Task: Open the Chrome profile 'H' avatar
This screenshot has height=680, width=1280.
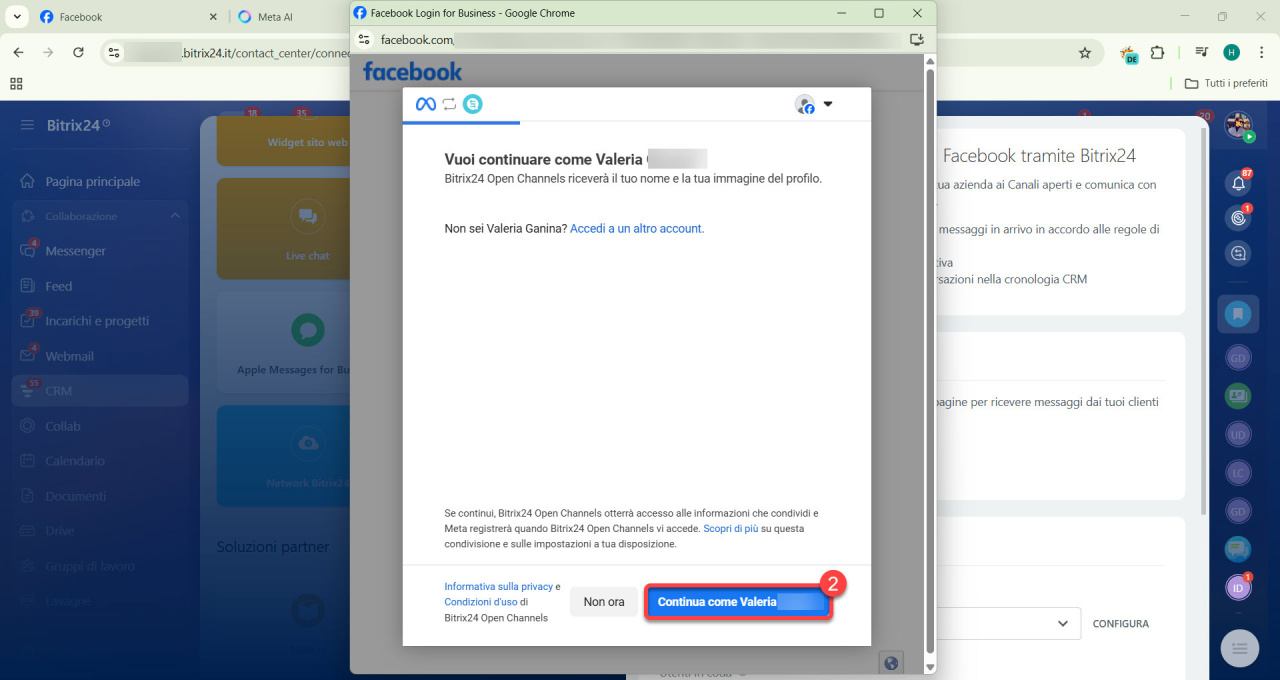Action: point(1231,53)
